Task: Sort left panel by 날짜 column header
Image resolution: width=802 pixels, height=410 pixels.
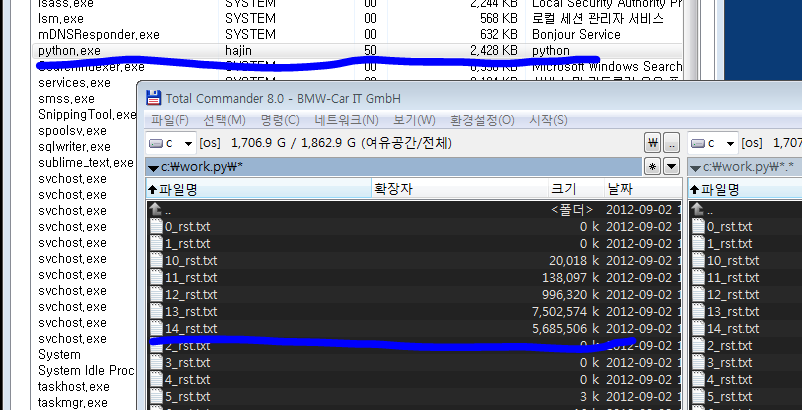Action: pos(643,189)
